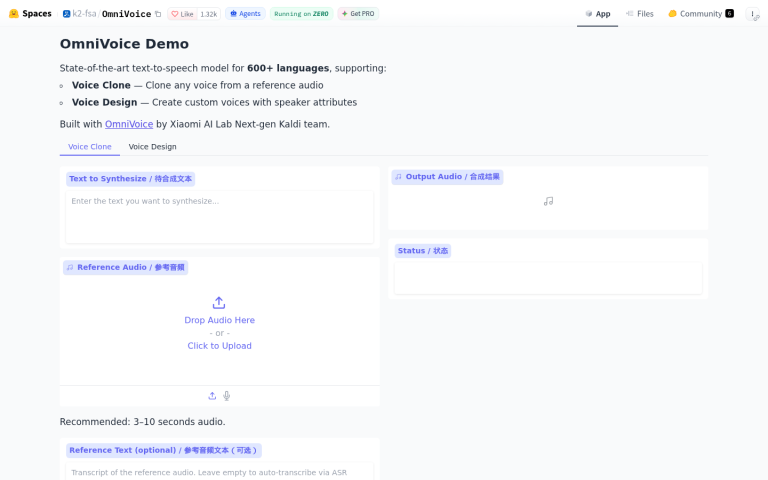Copy the OmniVoice space name icon
Viewport: 768px width, 480px height.
click(158, 14)
